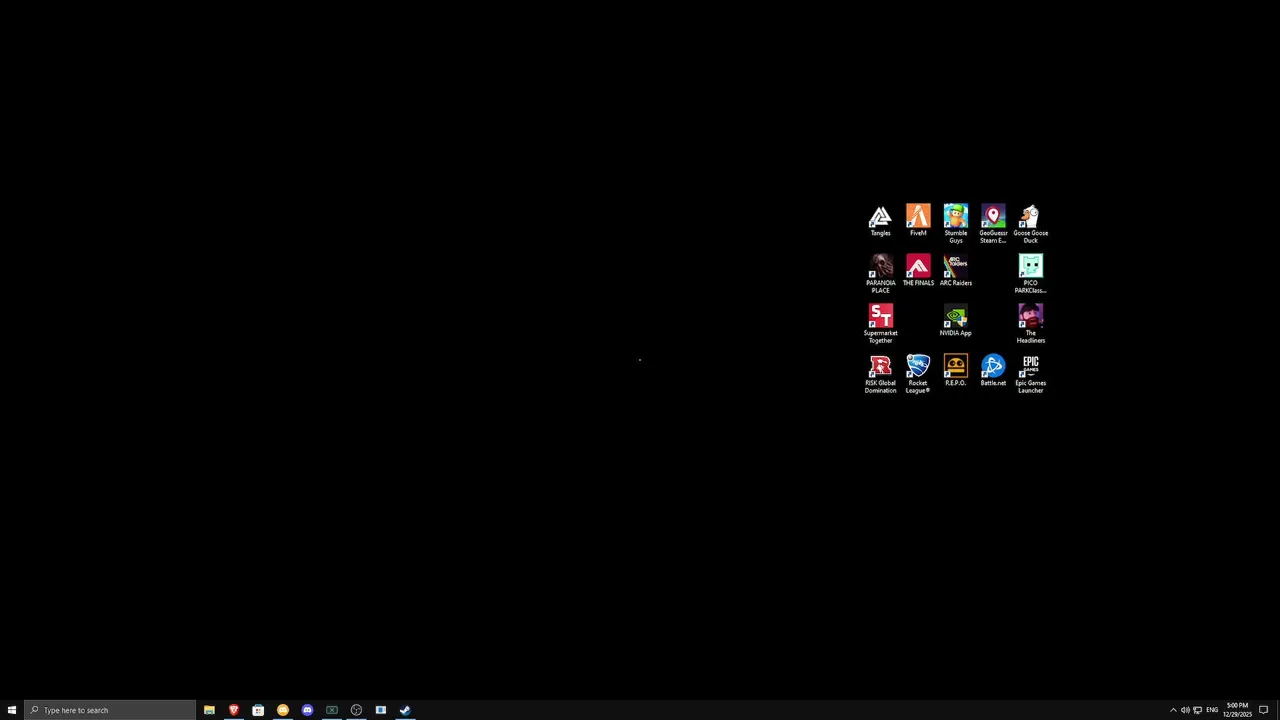Select the PARANOIA PLACE desktop icon
The image size is (1280, 720).
click(x=880, y=275)
